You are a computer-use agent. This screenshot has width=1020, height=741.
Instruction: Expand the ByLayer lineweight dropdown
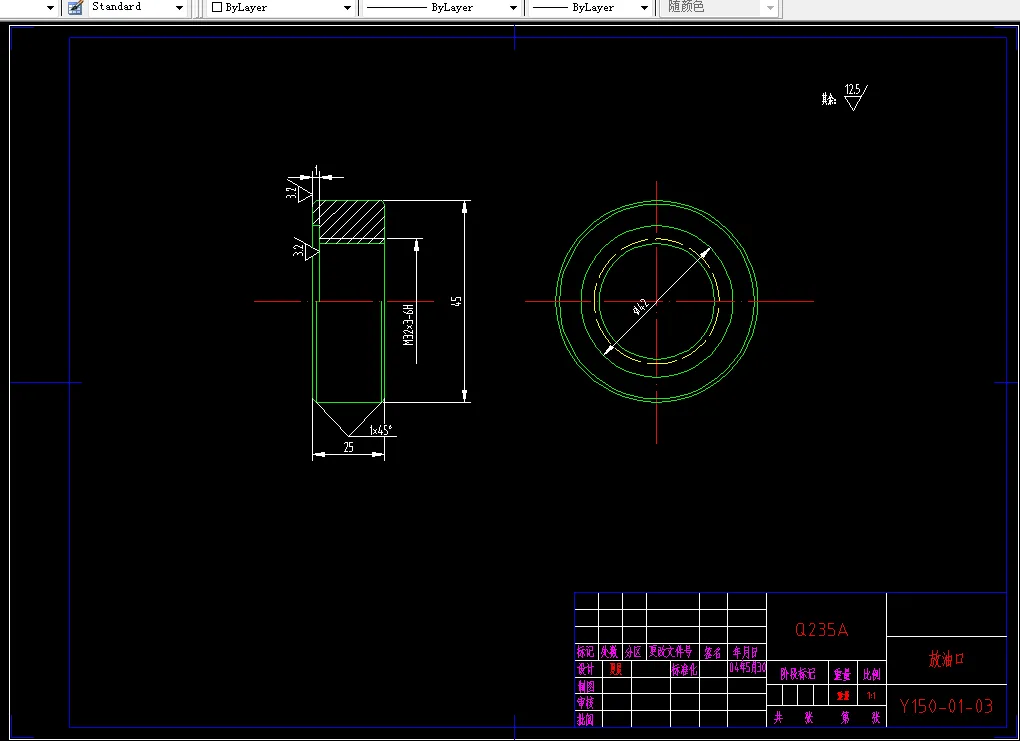(589, 7)
